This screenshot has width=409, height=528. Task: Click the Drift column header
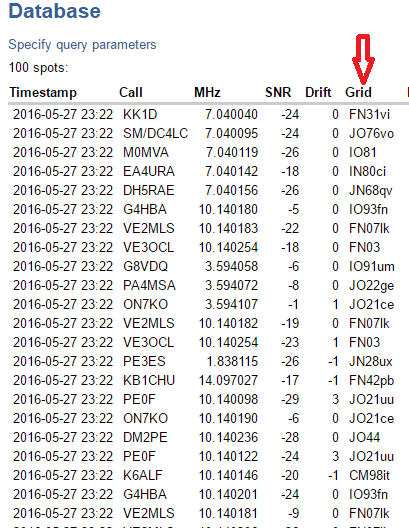click(x=318, y=92)
